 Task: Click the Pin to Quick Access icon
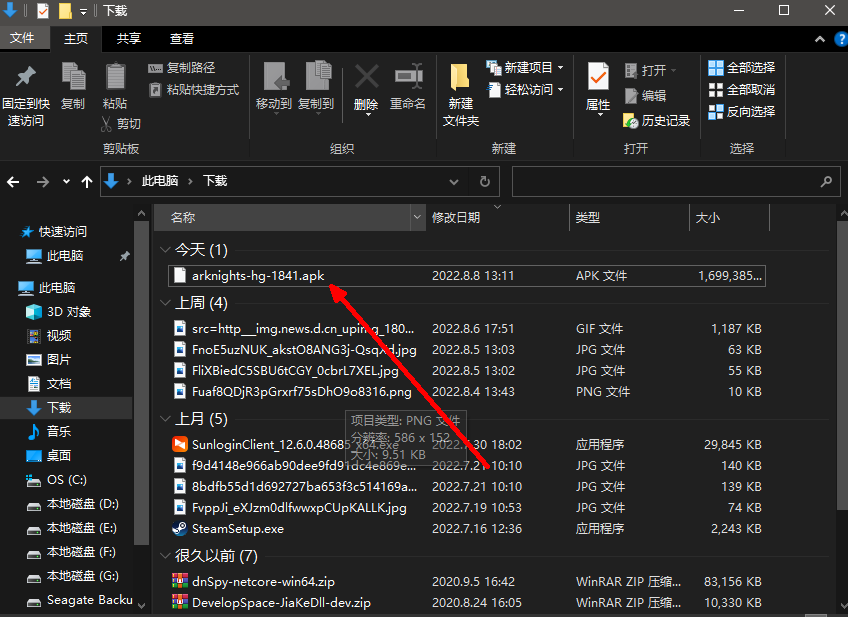(x=26, y=78)
